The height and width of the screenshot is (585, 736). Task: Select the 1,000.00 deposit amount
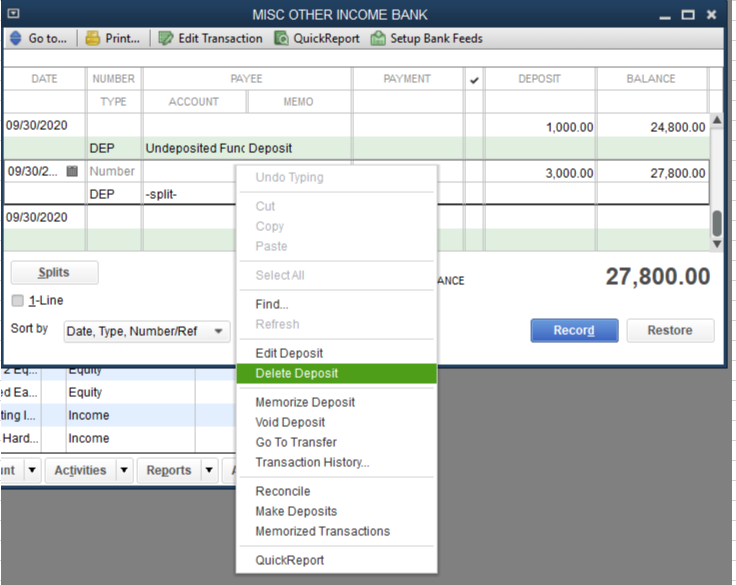pos(569,127)
